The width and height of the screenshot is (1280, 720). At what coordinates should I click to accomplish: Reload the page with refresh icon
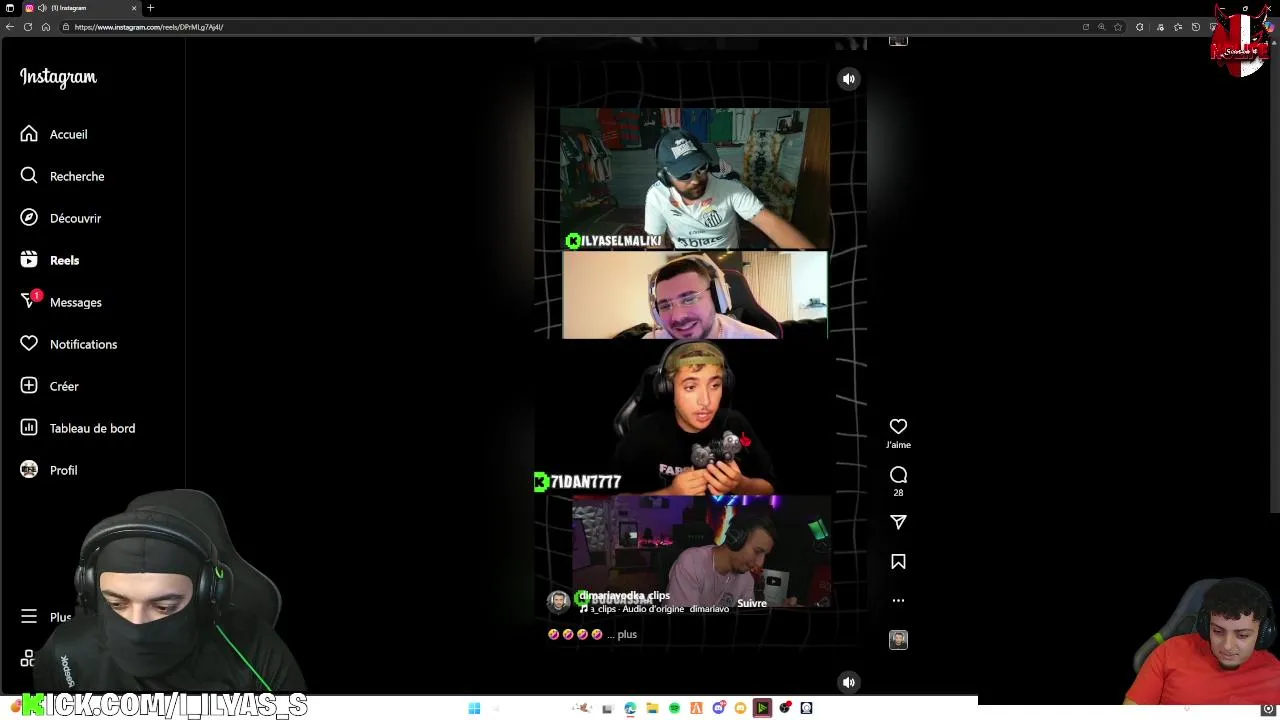(28, 27)
